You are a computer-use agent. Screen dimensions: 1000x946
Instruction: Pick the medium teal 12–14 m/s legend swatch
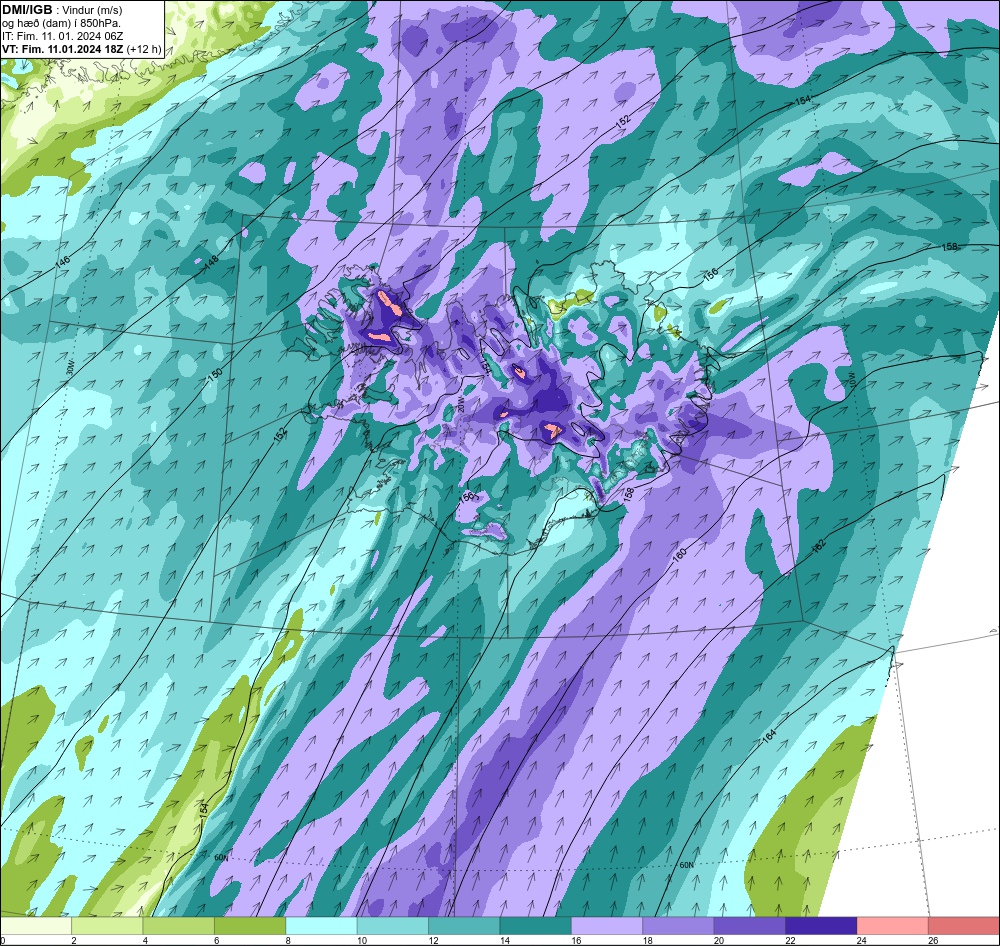coord(464,925)
